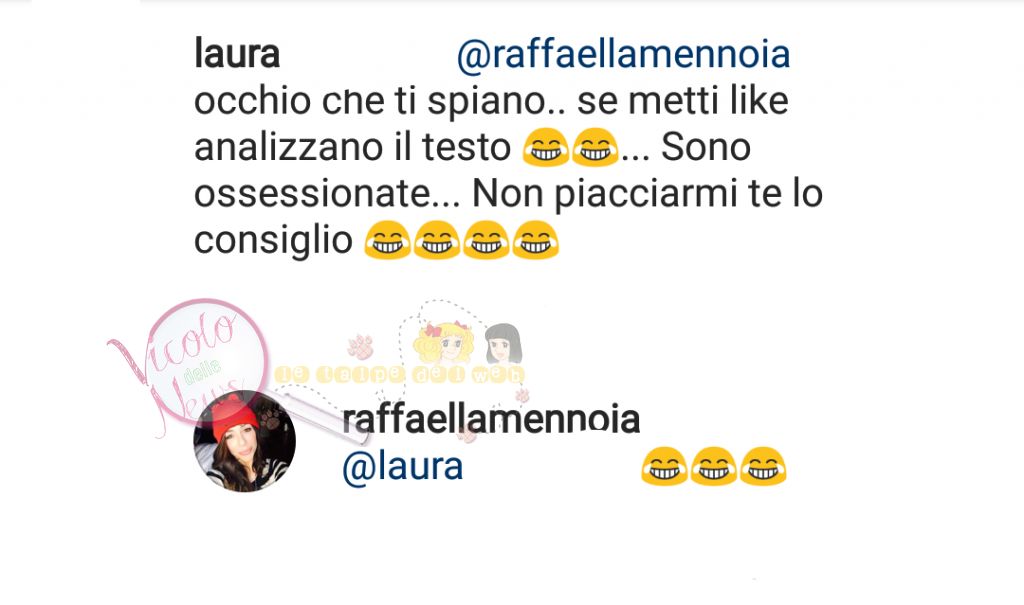Click the bold raffaellamennoia username on the reply
This screenshot has height=605, width=1024.
(x=491, y=419)
